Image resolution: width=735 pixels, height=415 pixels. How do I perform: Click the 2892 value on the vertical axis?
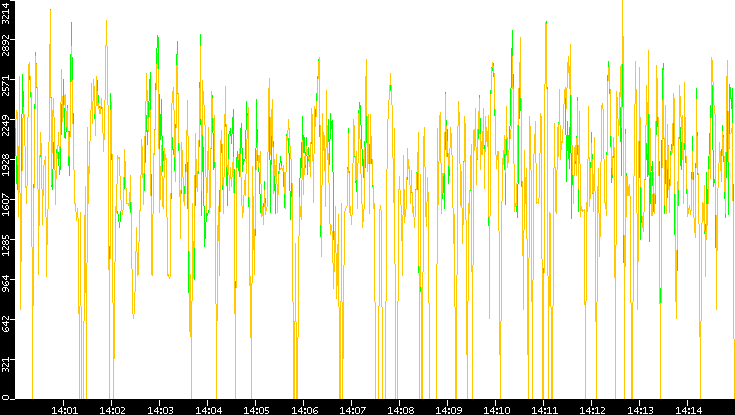[5, 47]
